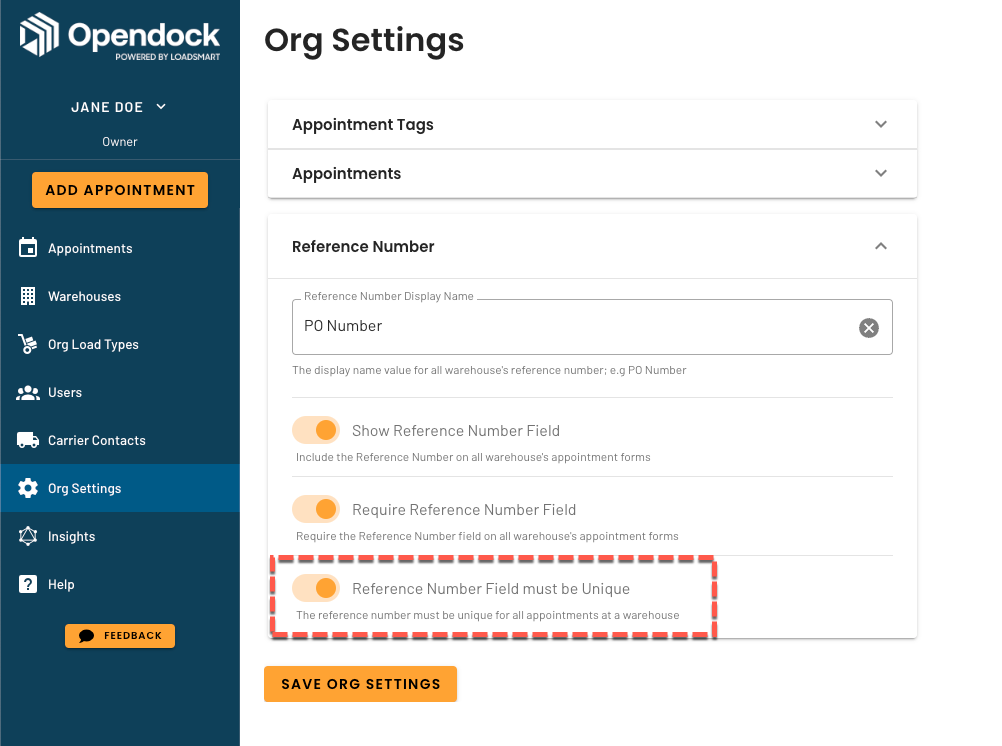Click the Warehouses building icon
Viewport: 1002px width, 746px height.
[27, 296]
